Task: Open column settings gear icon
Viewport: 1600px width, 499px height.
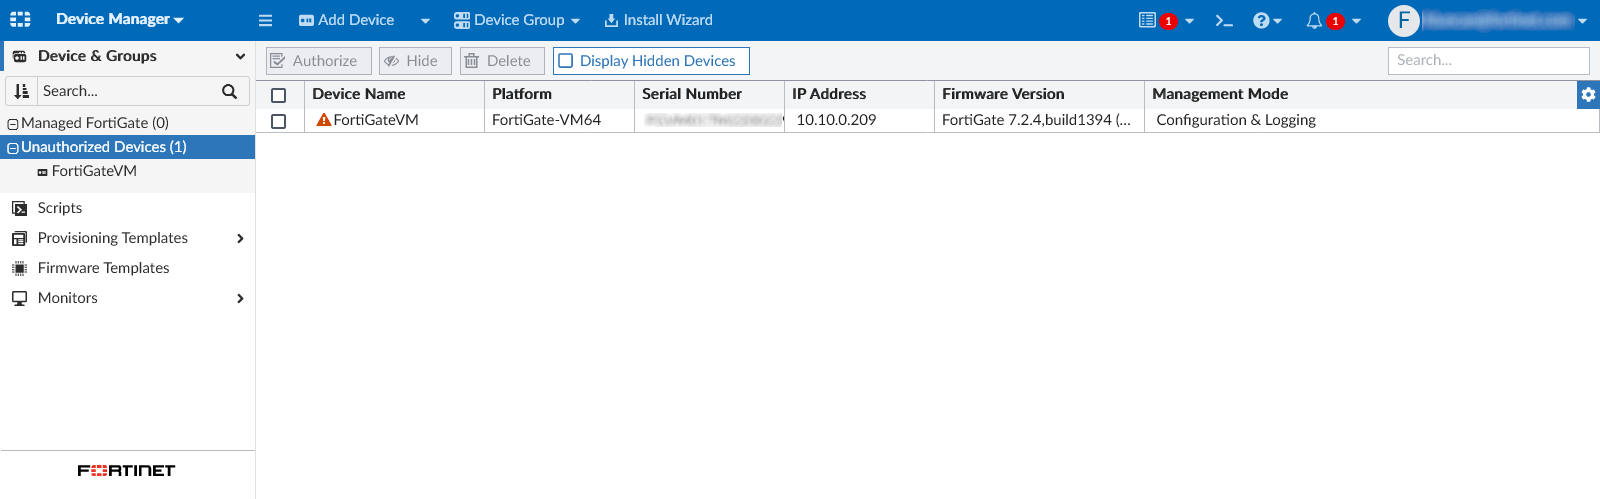Action: 1588,94
